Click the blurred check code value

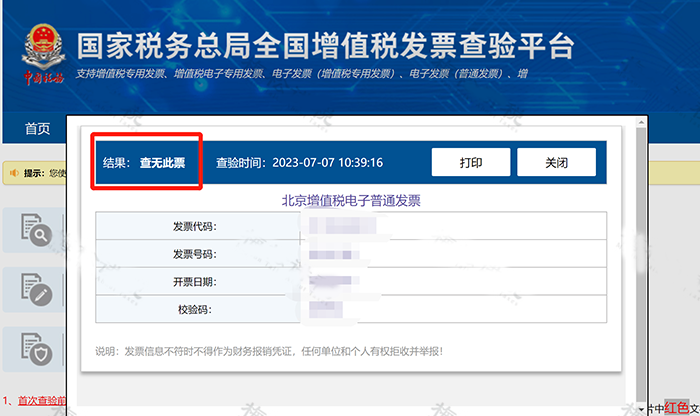325,309
